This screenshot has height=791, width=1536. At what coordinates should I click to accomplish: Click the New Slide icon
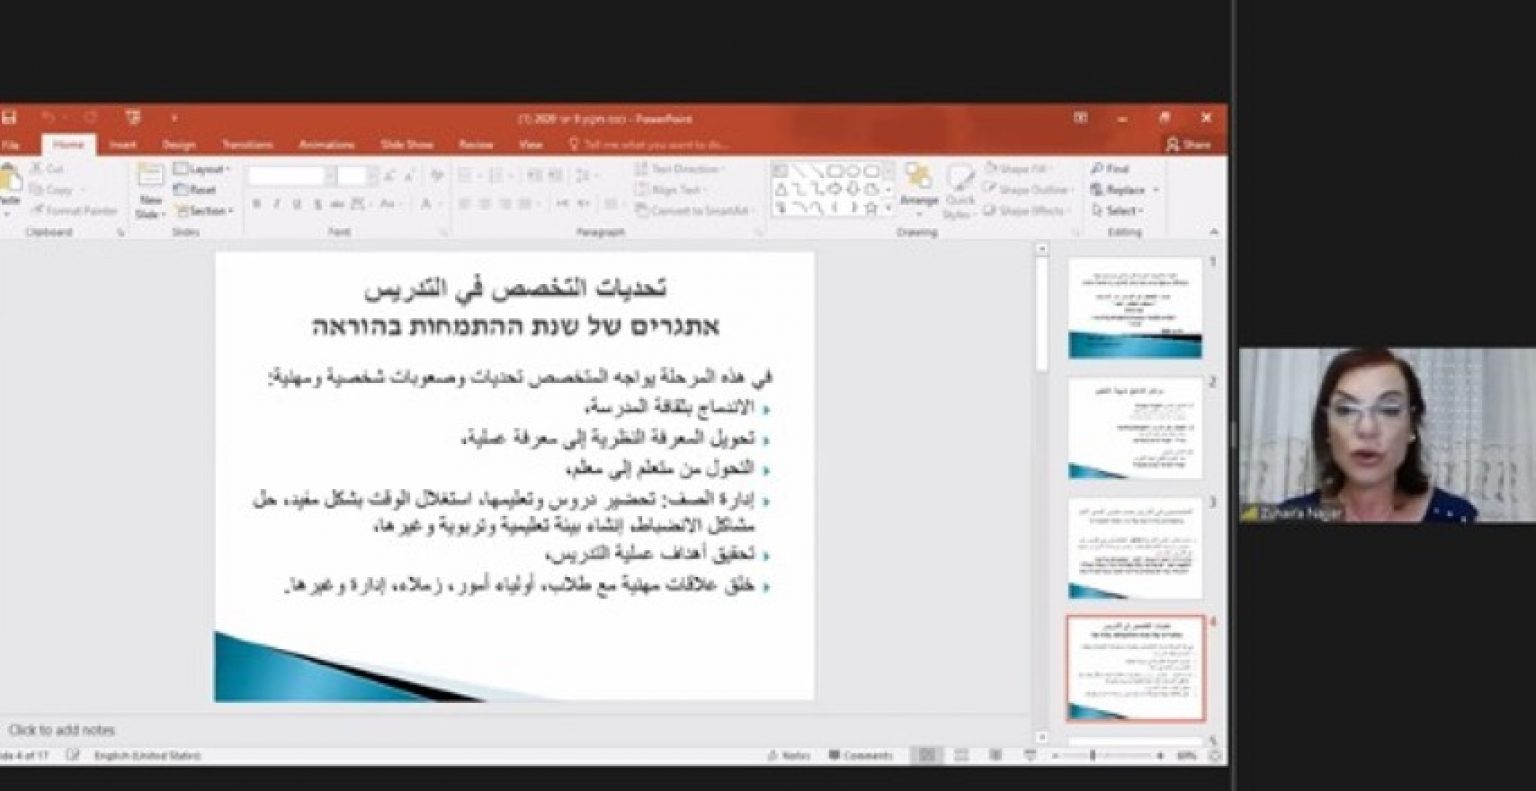[150, 191]
